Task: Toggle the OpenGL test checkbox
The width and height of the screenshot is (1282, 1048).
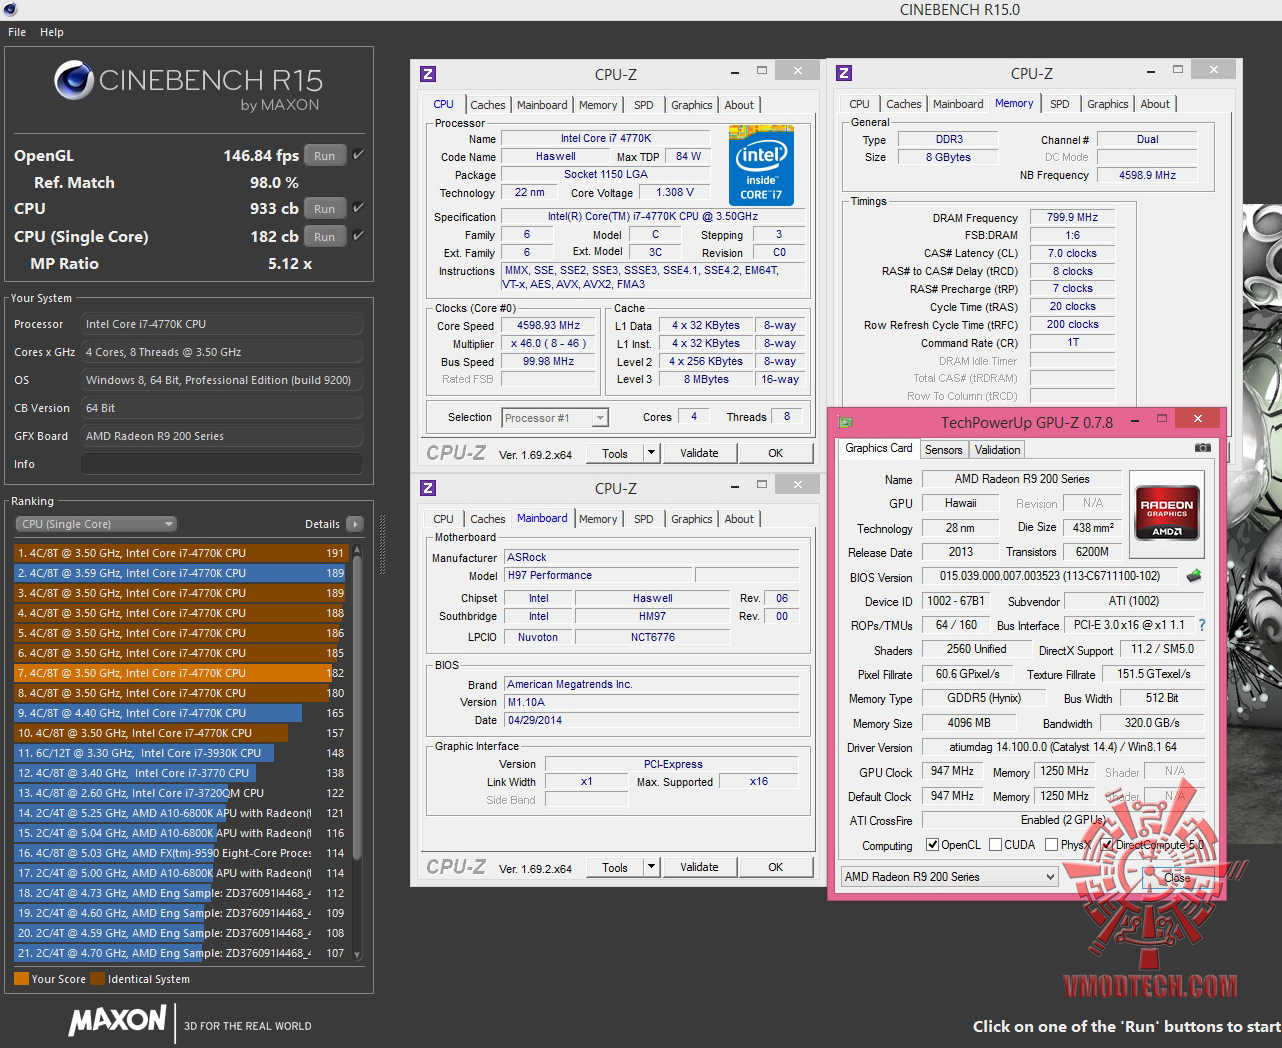Action: [x=358, y=155]
